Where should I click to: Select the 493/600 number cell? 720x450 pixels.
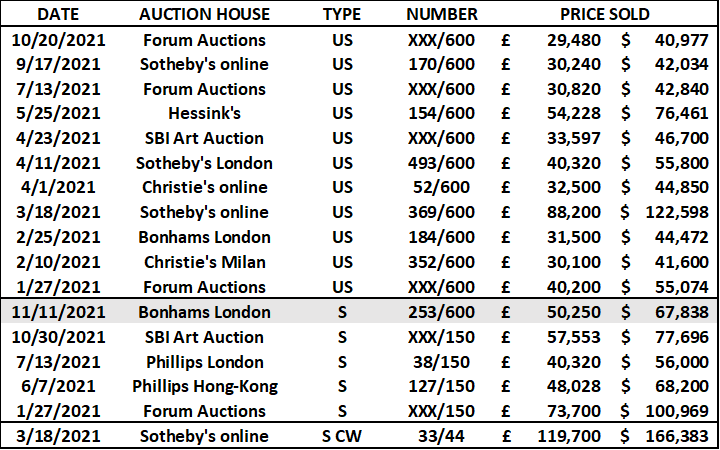pyautogui.click(x=442, y=163)
